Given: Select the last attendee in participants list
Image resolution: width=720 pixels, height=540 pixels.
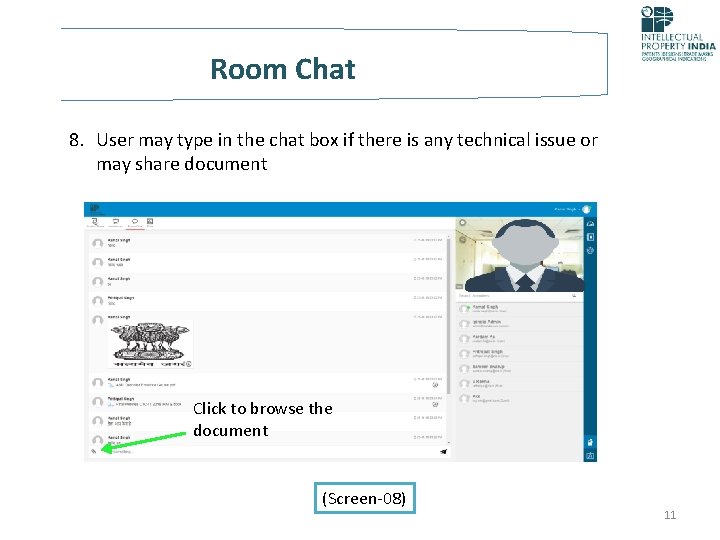Looking at the screenshot, I should (519, 398).
